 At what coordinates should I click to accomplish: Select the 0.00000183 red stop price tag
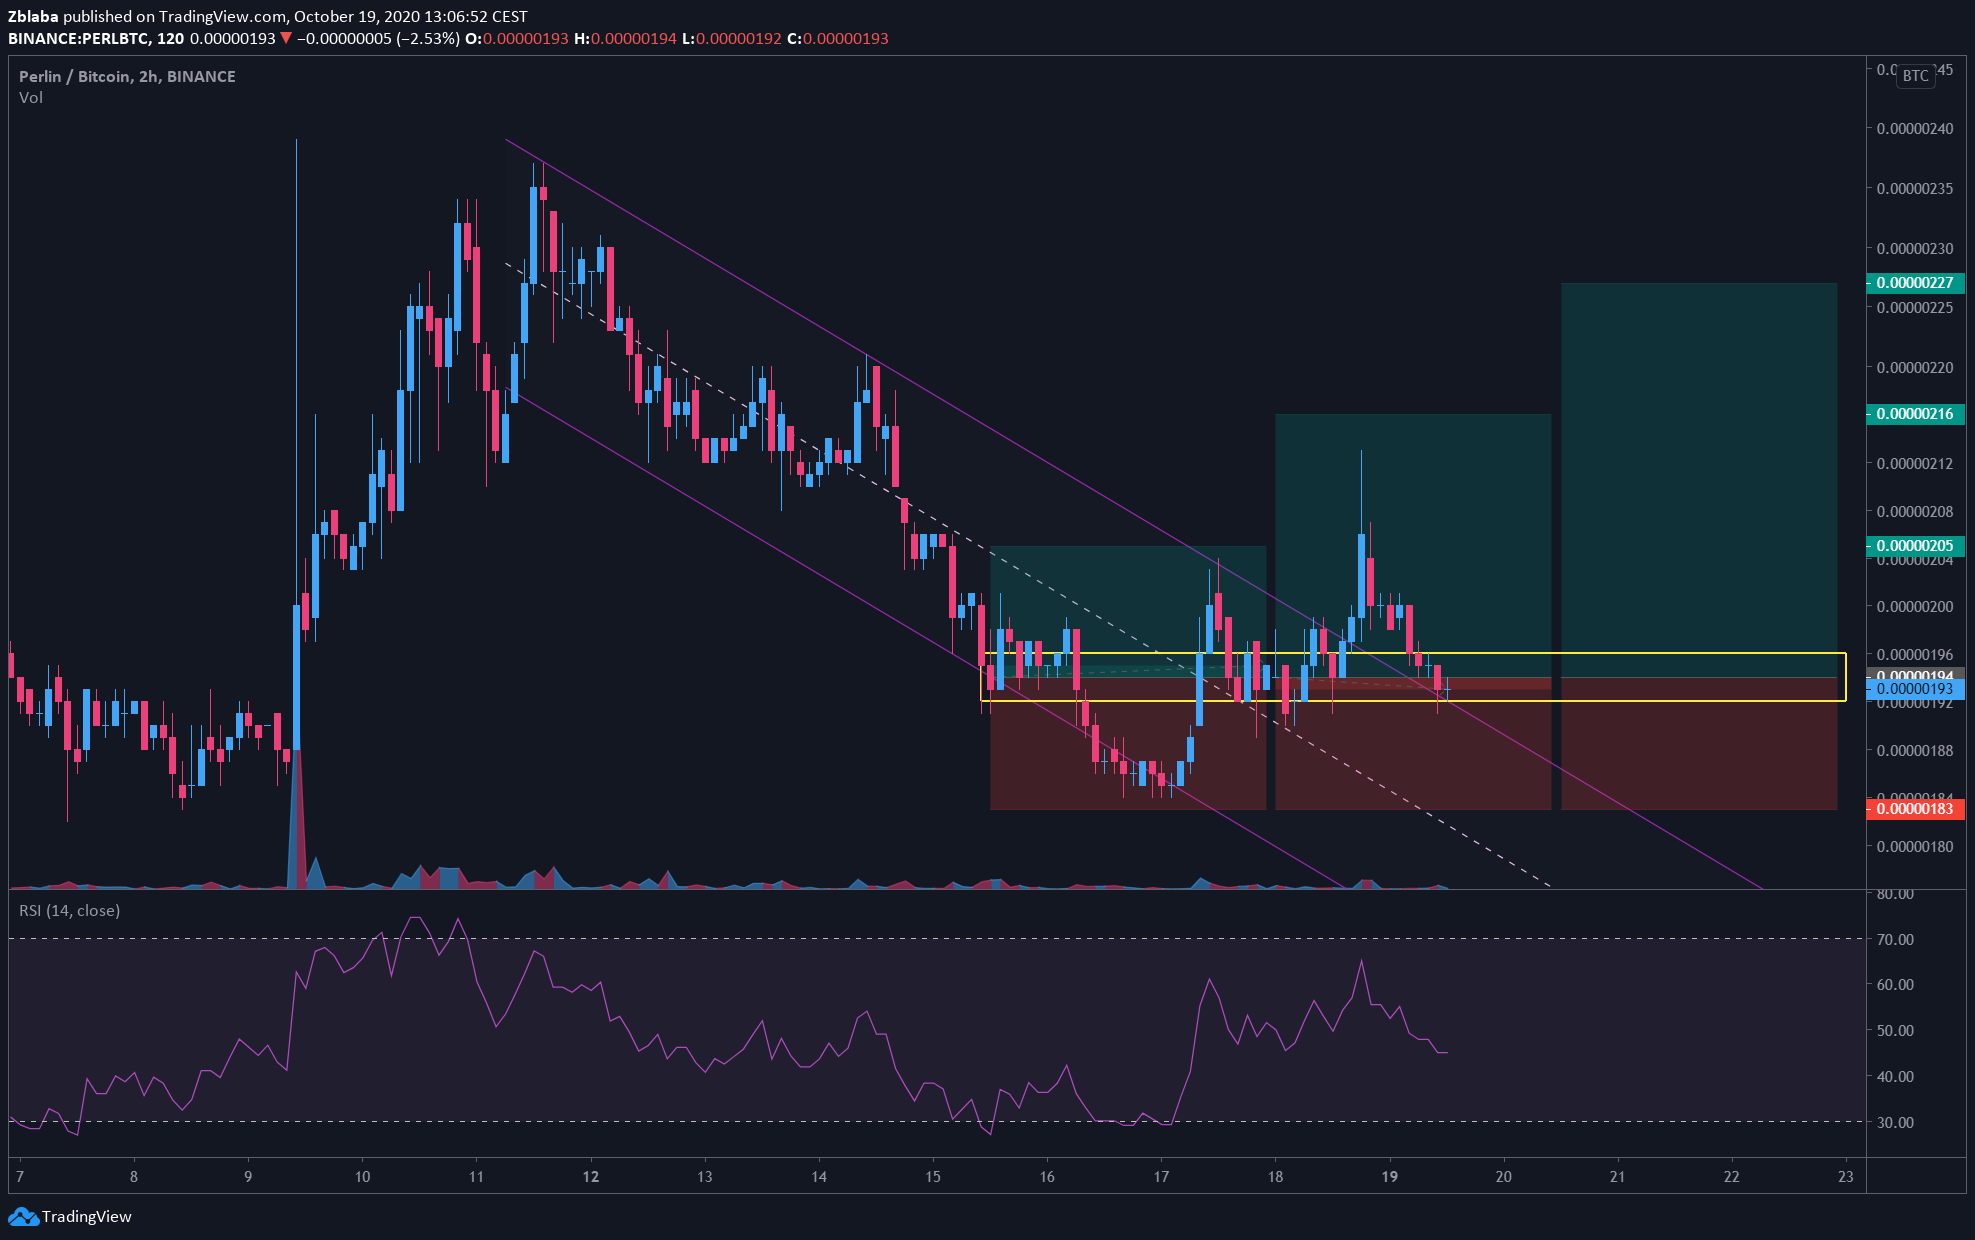tap(1915, 809)
